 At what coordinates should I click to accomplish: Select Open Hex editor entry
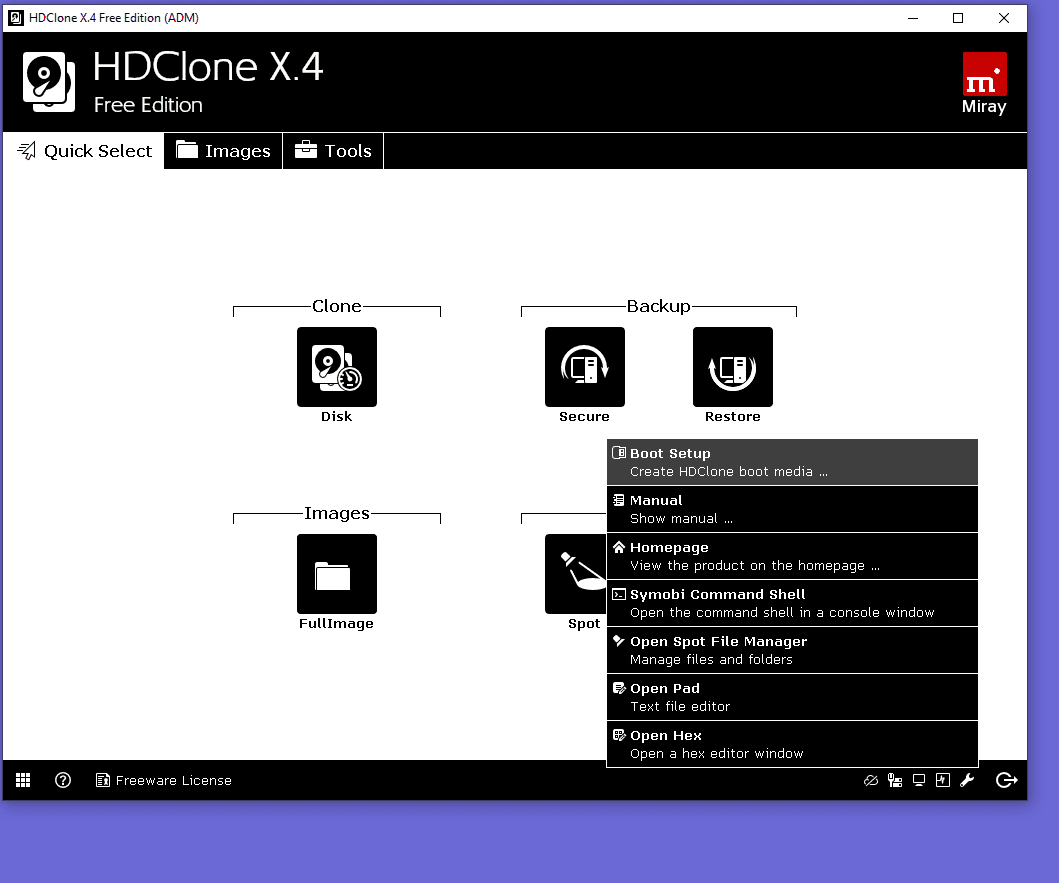click(792, 744)
